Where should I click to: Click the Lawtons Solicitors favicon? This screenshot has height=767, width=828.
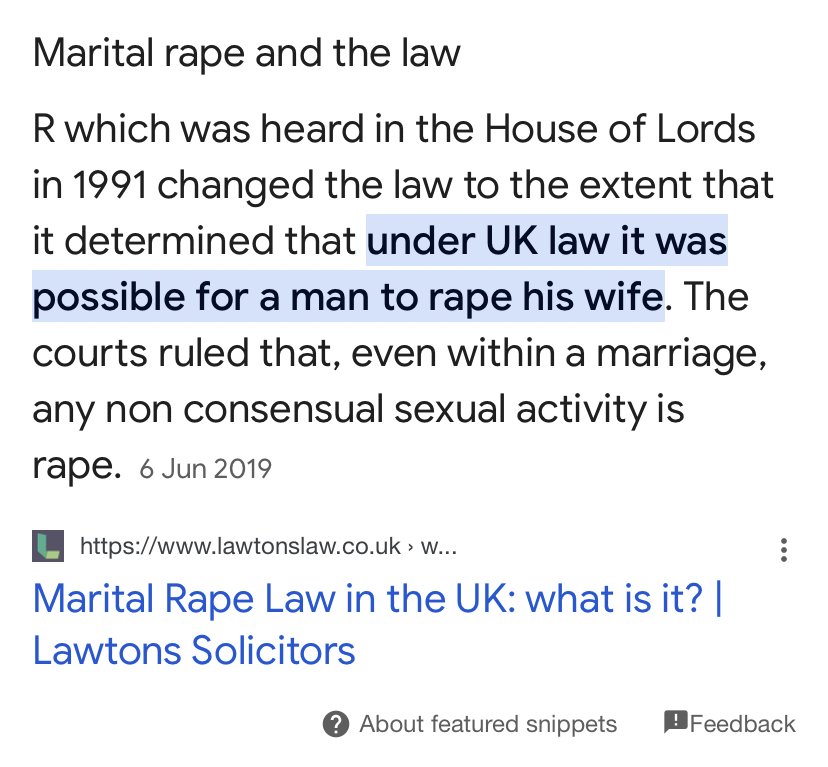[x=48, y=546]
